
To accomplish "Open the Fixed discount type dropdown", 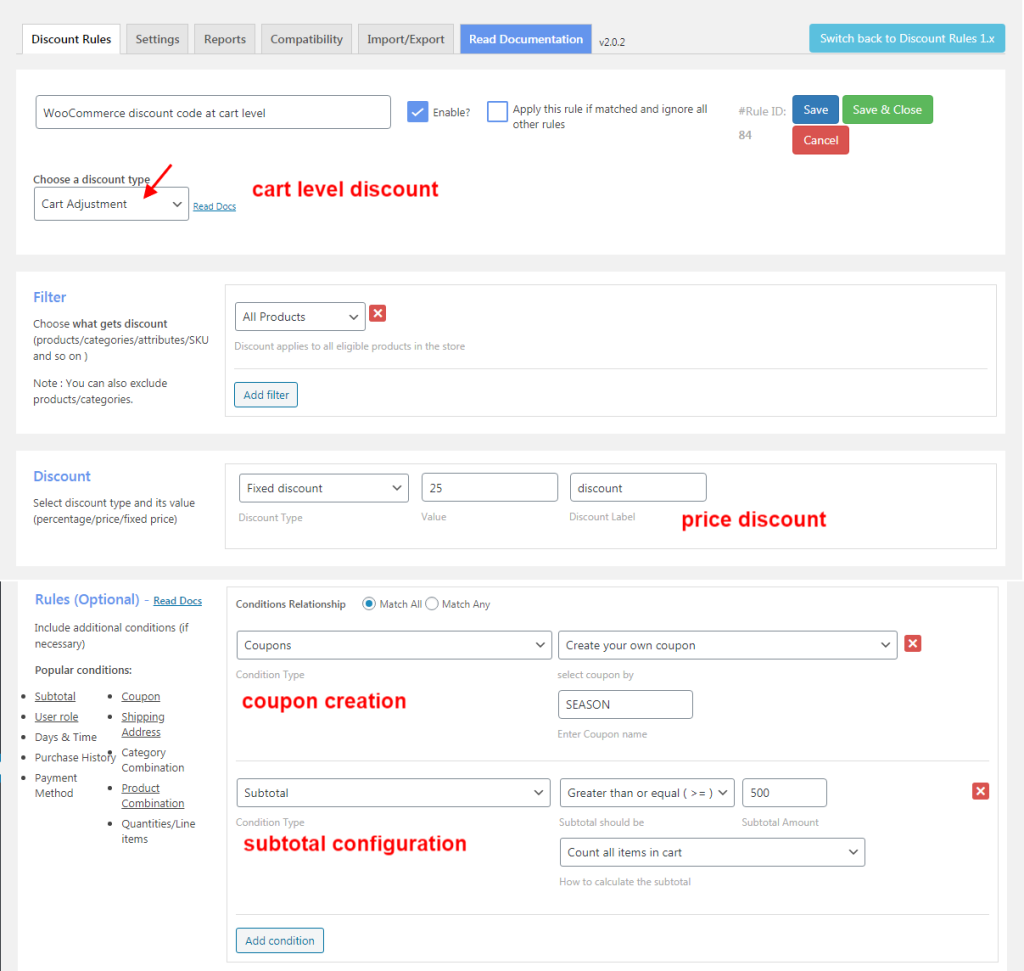I will click(x=324, y=488).
